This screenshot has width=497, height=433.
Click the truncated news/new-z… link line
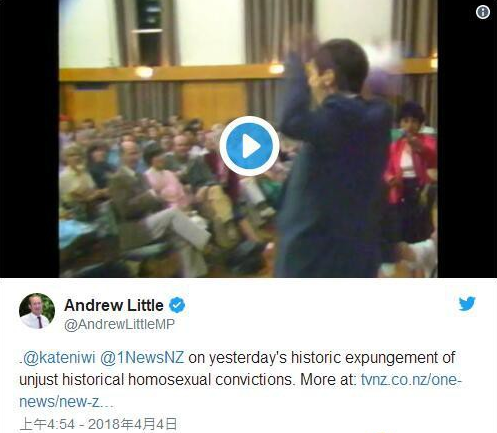[x=66, y=402]
